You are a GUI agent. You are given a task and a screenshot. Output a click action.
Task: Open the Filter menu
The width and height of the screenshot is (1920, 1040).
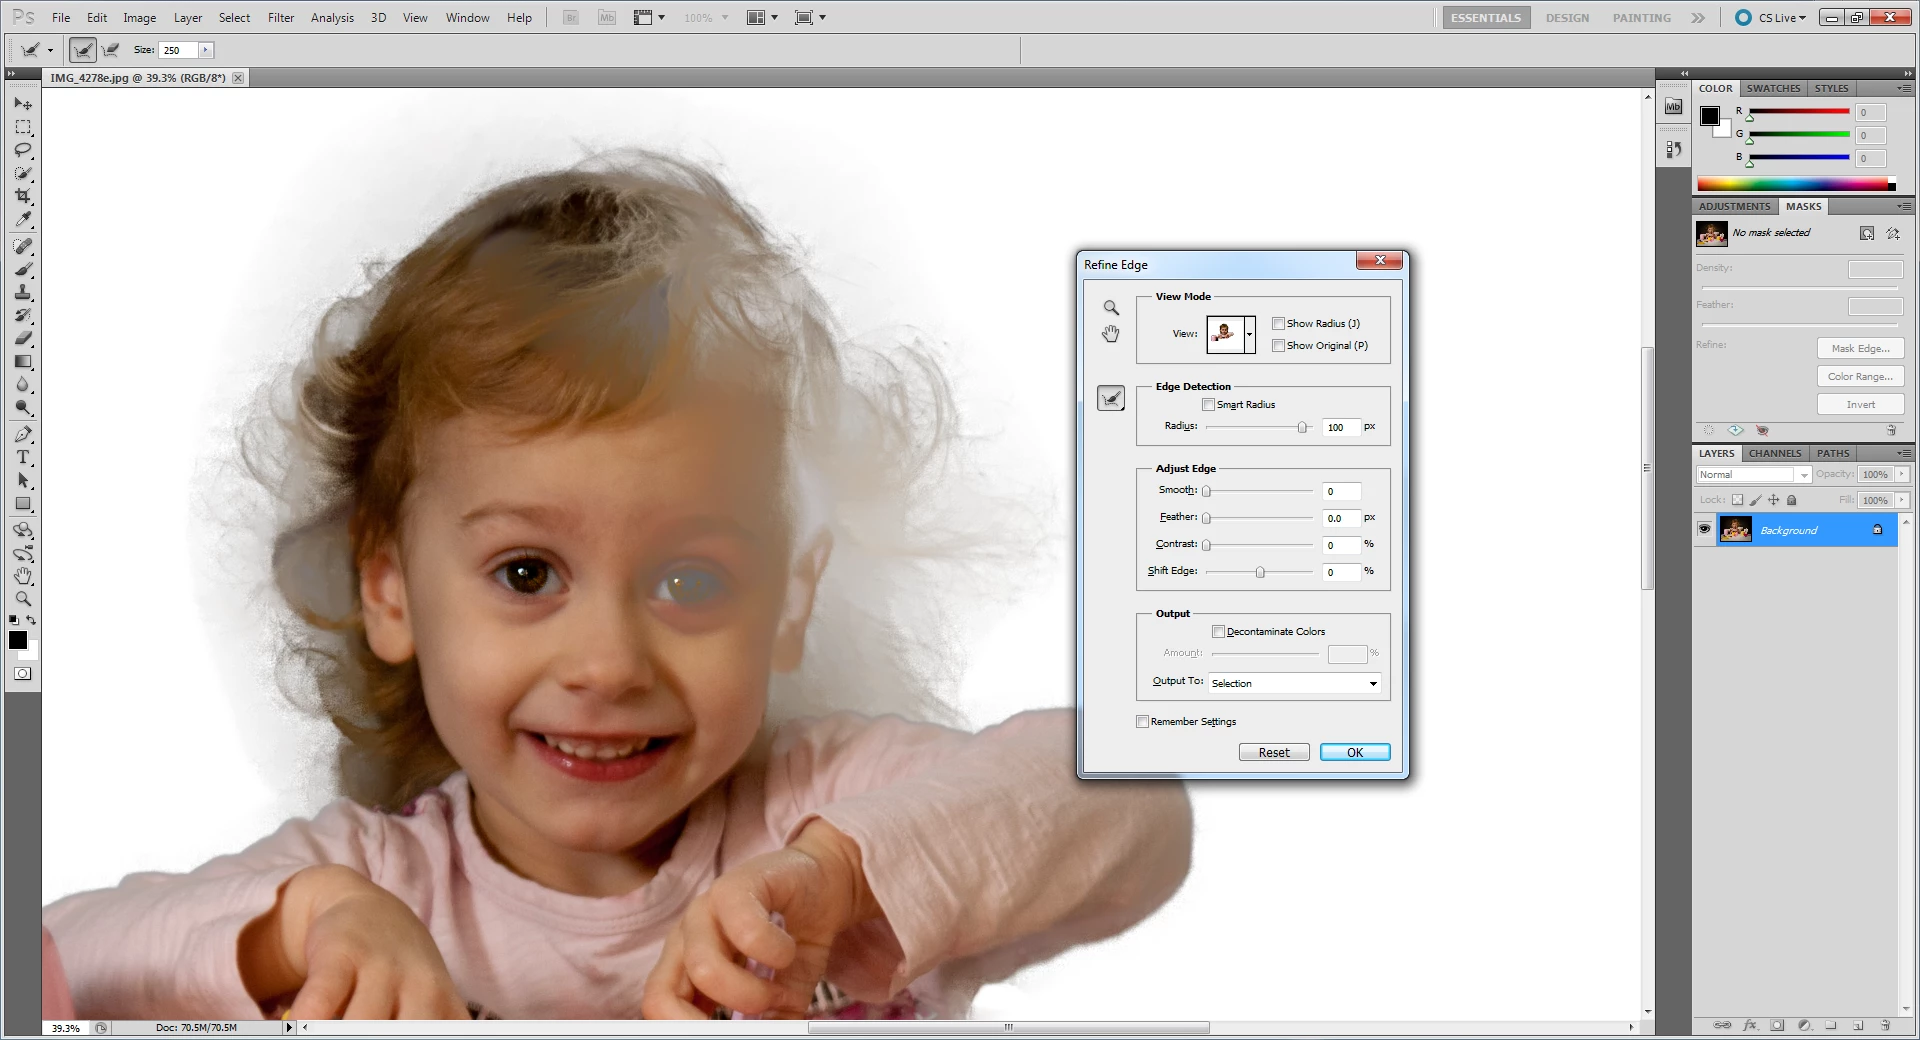281,18
